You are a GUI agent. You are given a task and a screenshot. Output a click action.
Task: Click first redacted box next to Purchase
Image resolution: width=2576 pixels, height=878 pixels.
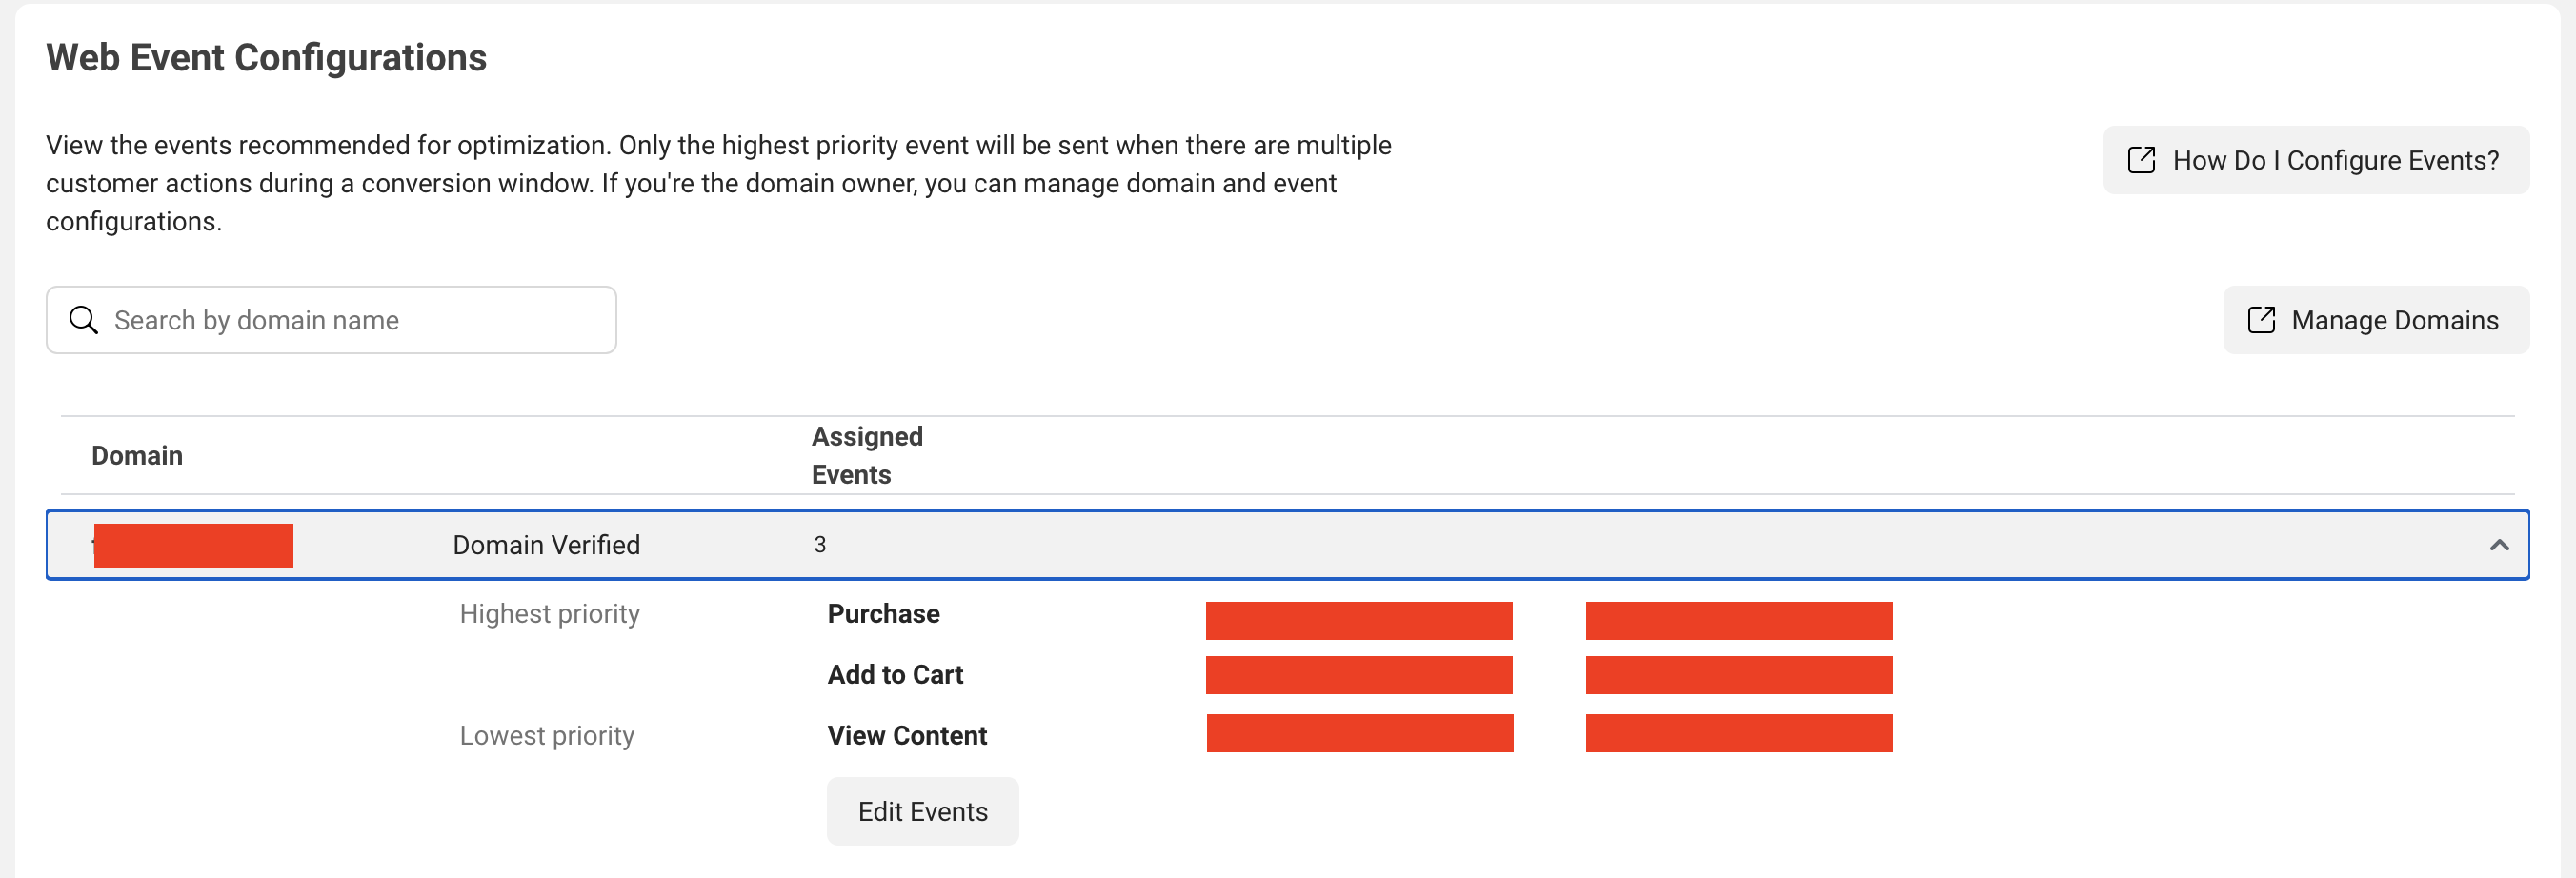[x=1359, y=620]
